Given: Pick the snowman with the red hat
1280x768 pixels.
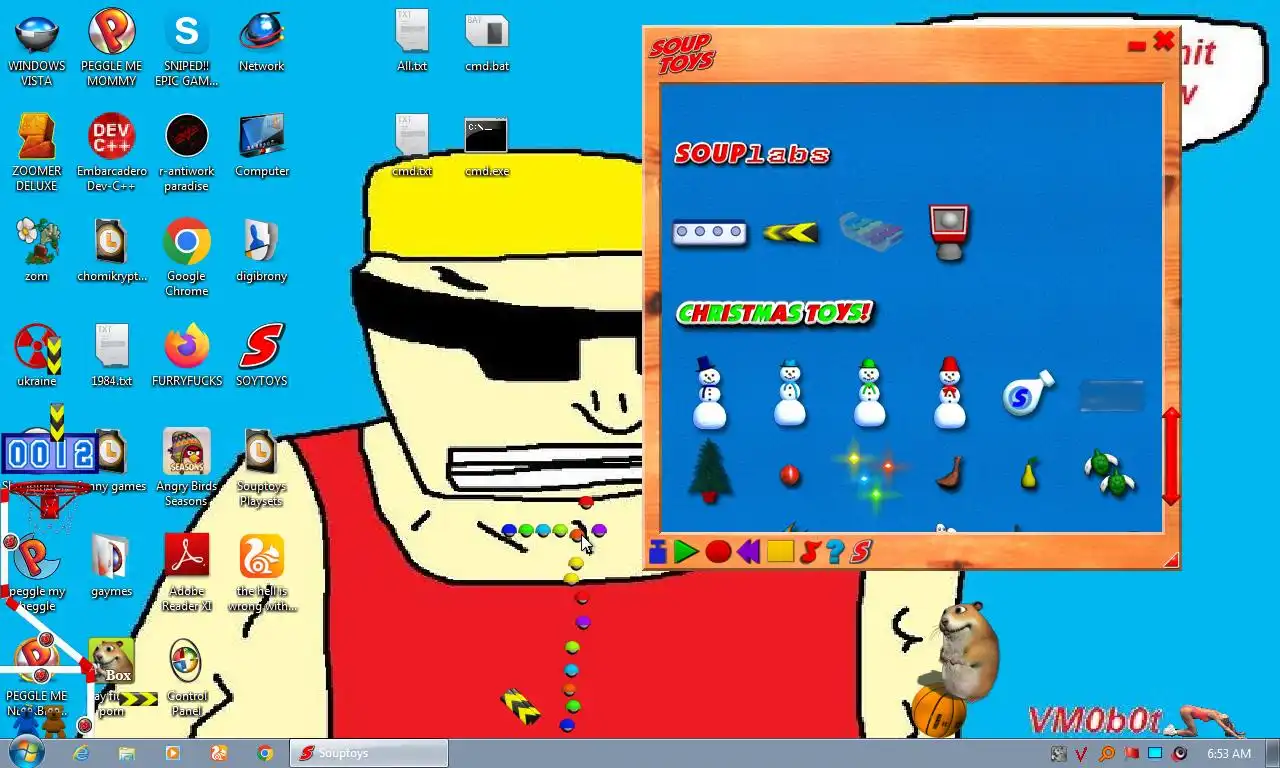Looking at the screenshot, I should [949, 393].
